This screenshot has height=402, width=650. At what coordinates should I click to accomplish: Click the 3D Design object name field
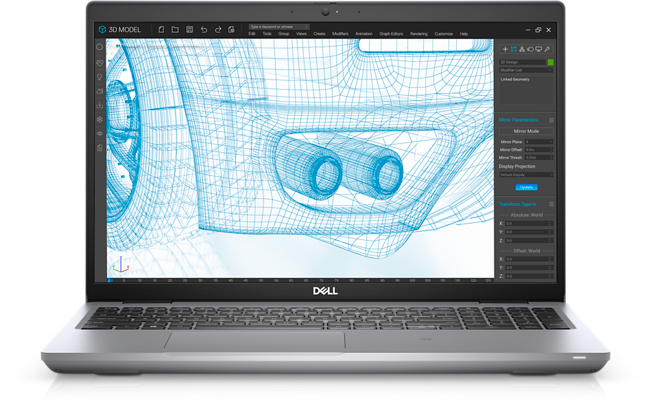pos(523,62)
